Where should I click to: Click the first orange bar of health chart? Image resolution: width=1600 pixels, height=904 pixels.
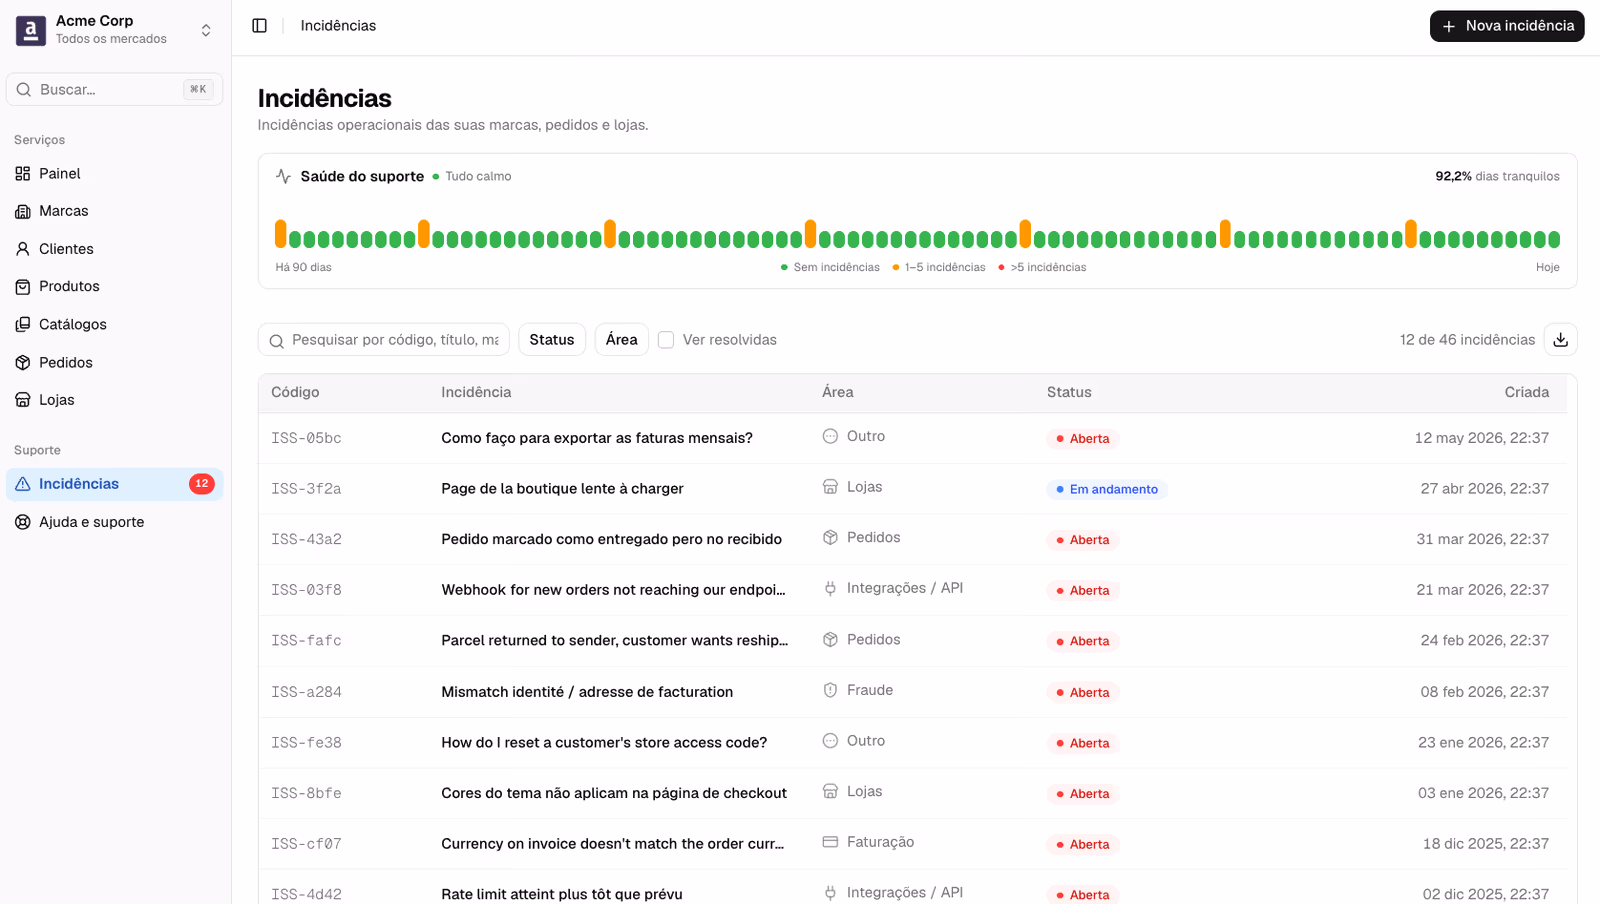[281, 234]
